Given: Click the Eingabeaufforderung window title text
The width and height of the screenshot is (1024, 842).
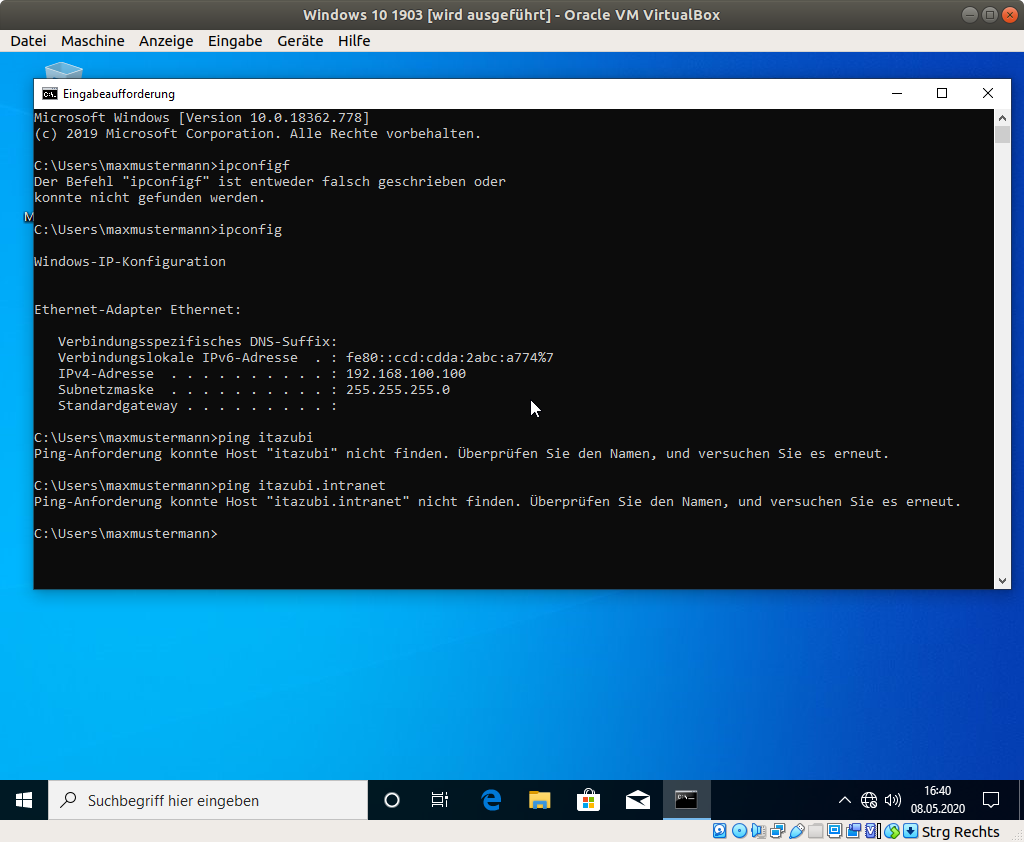Looking at the screenshot, I should point(119,94).
